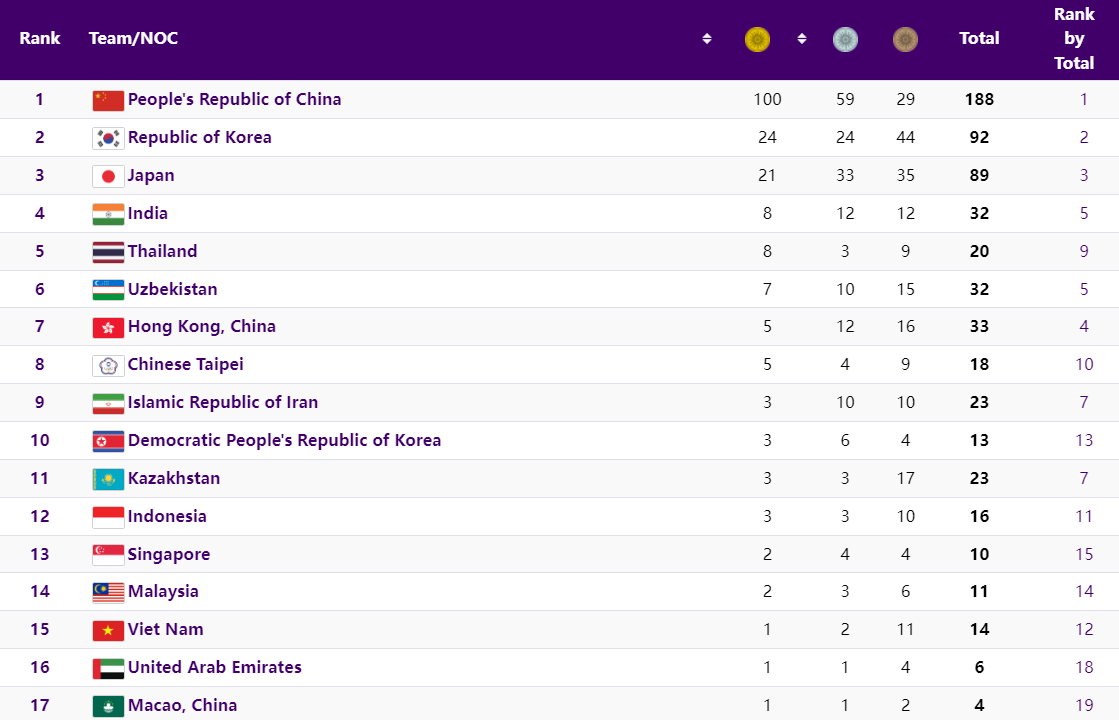Click the Japan flag icon

pyautogui.click(x=108, y=176)
